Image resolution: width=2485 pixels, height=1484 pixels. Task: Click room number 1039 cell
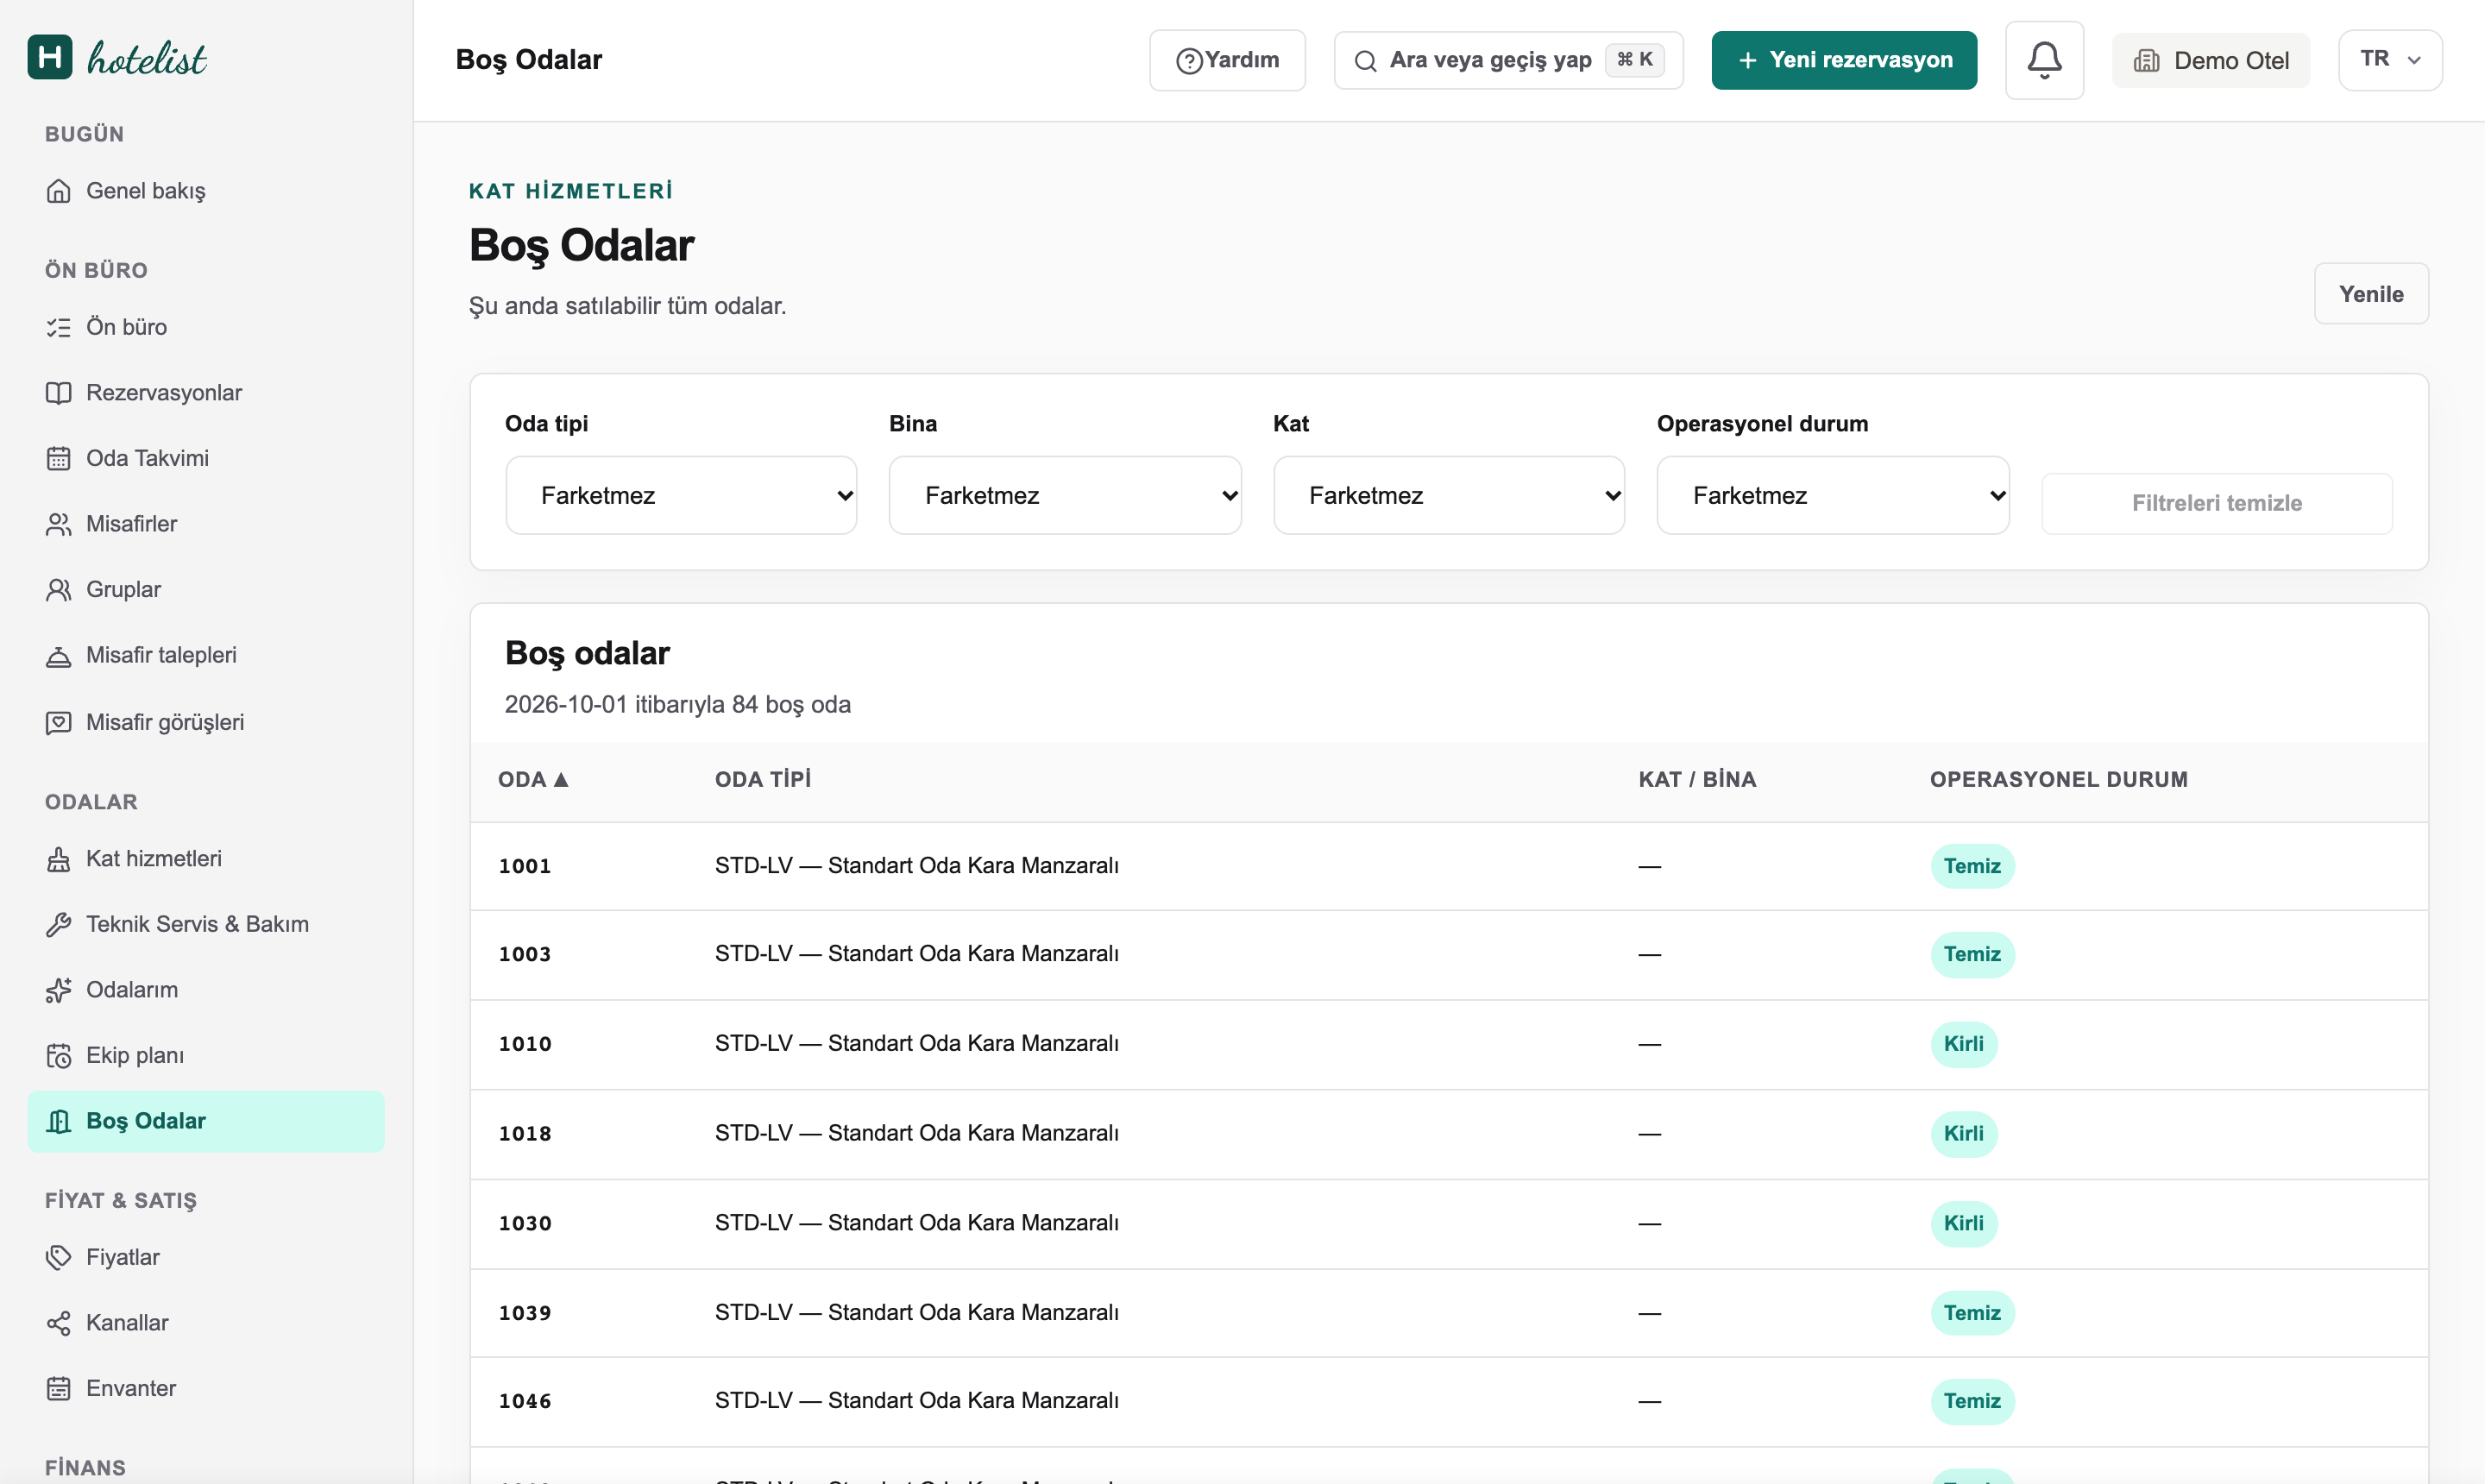point(525,1313)
